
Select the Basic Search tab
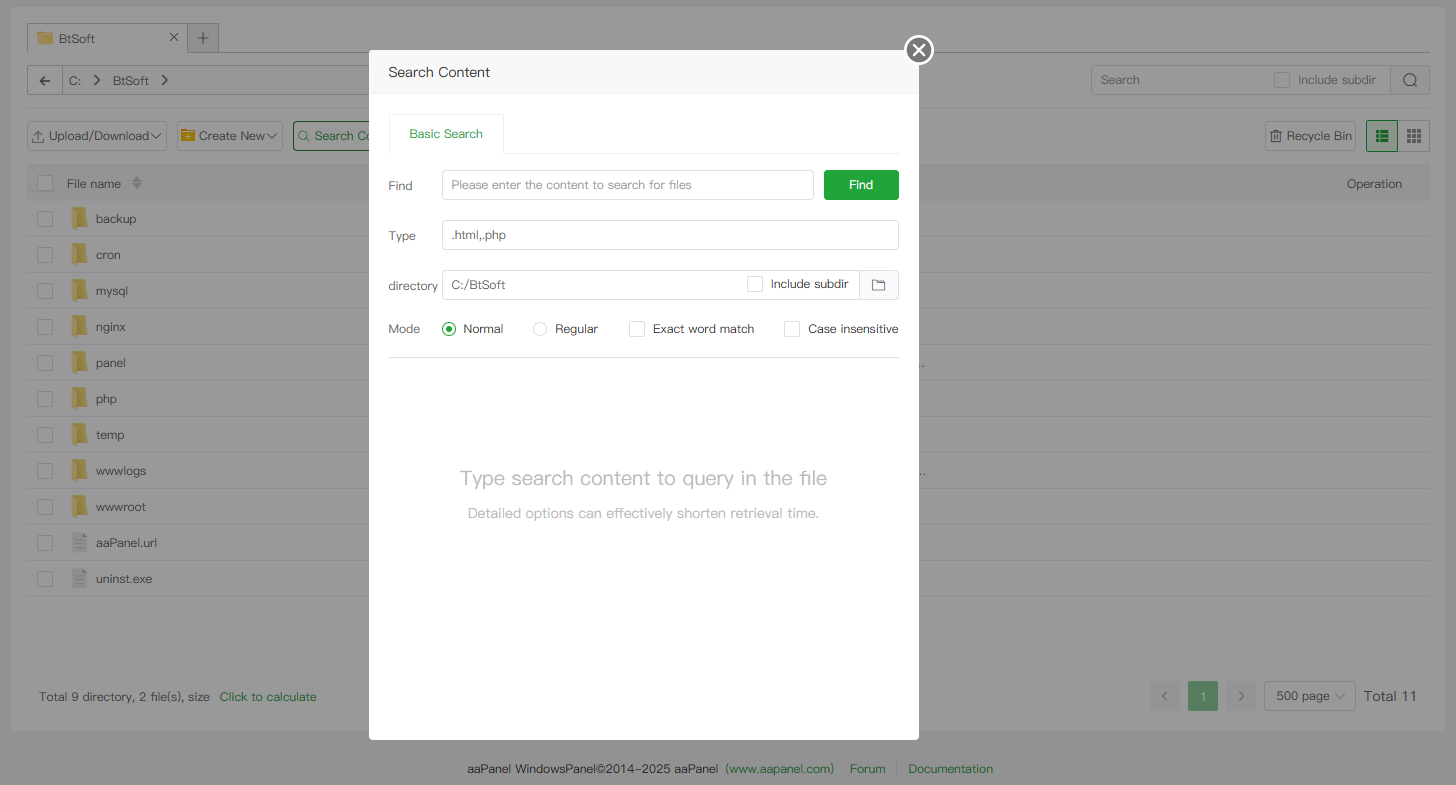click(446, 134)
